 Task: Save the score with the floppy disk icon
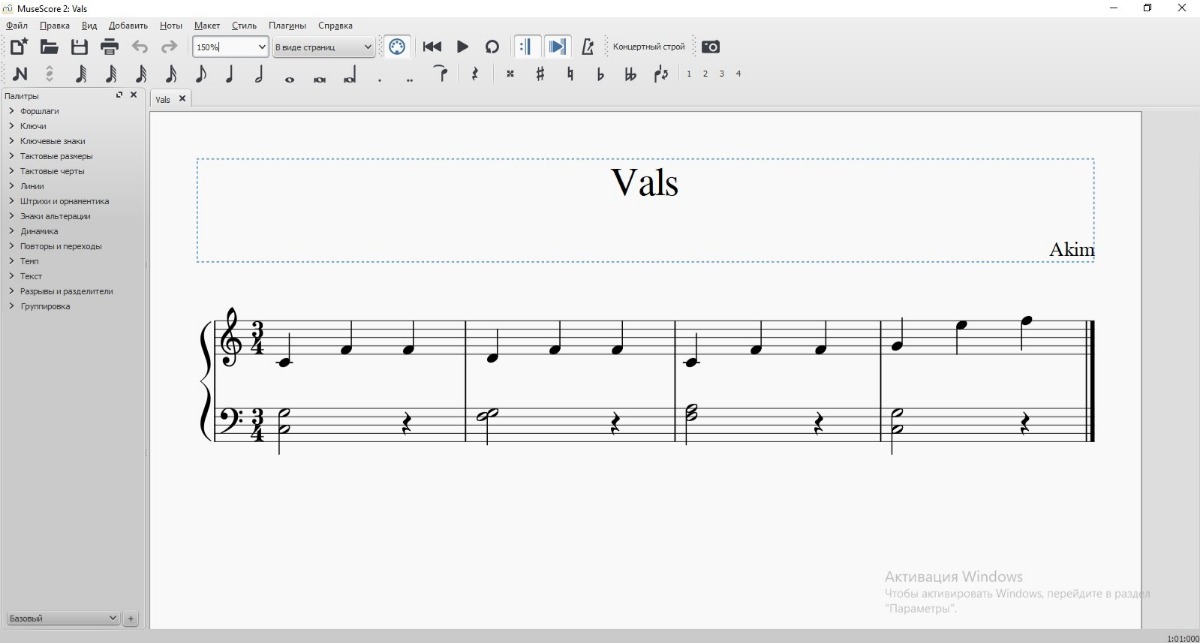click(79, 47)
